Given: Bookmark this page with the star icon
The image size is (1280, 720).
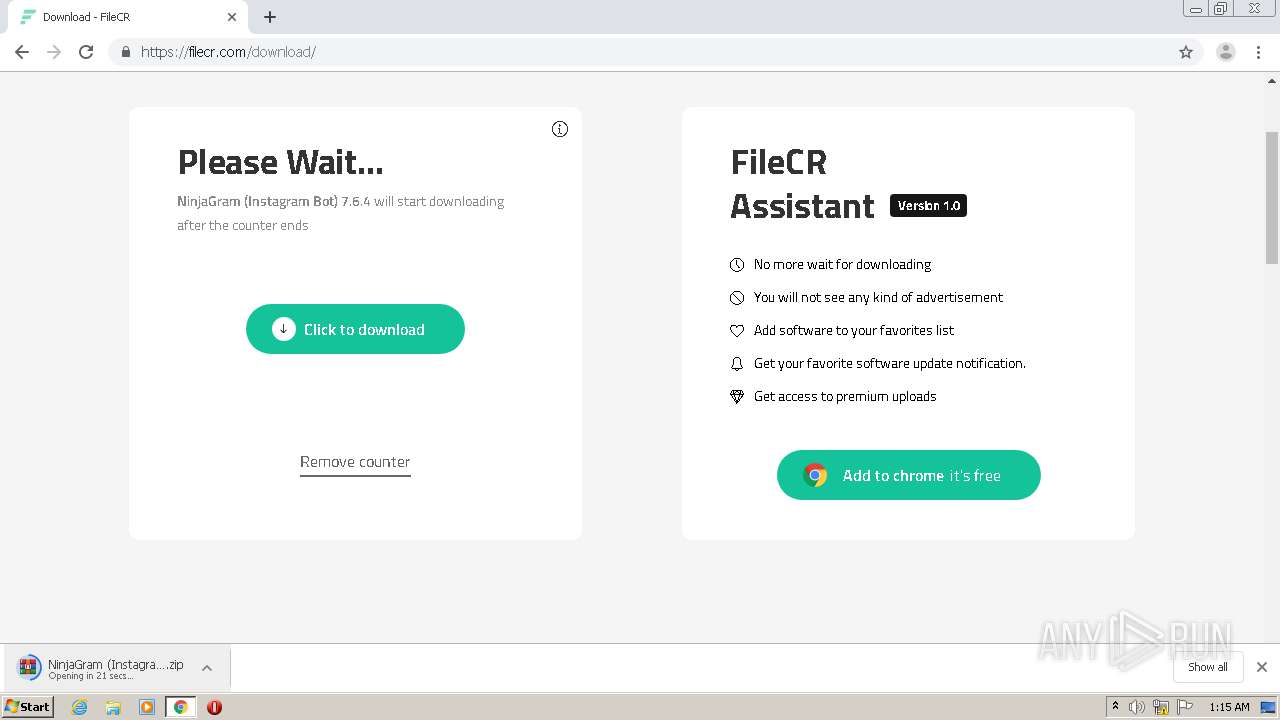Looking at the screenshot, I should (x=1186, y=52).
